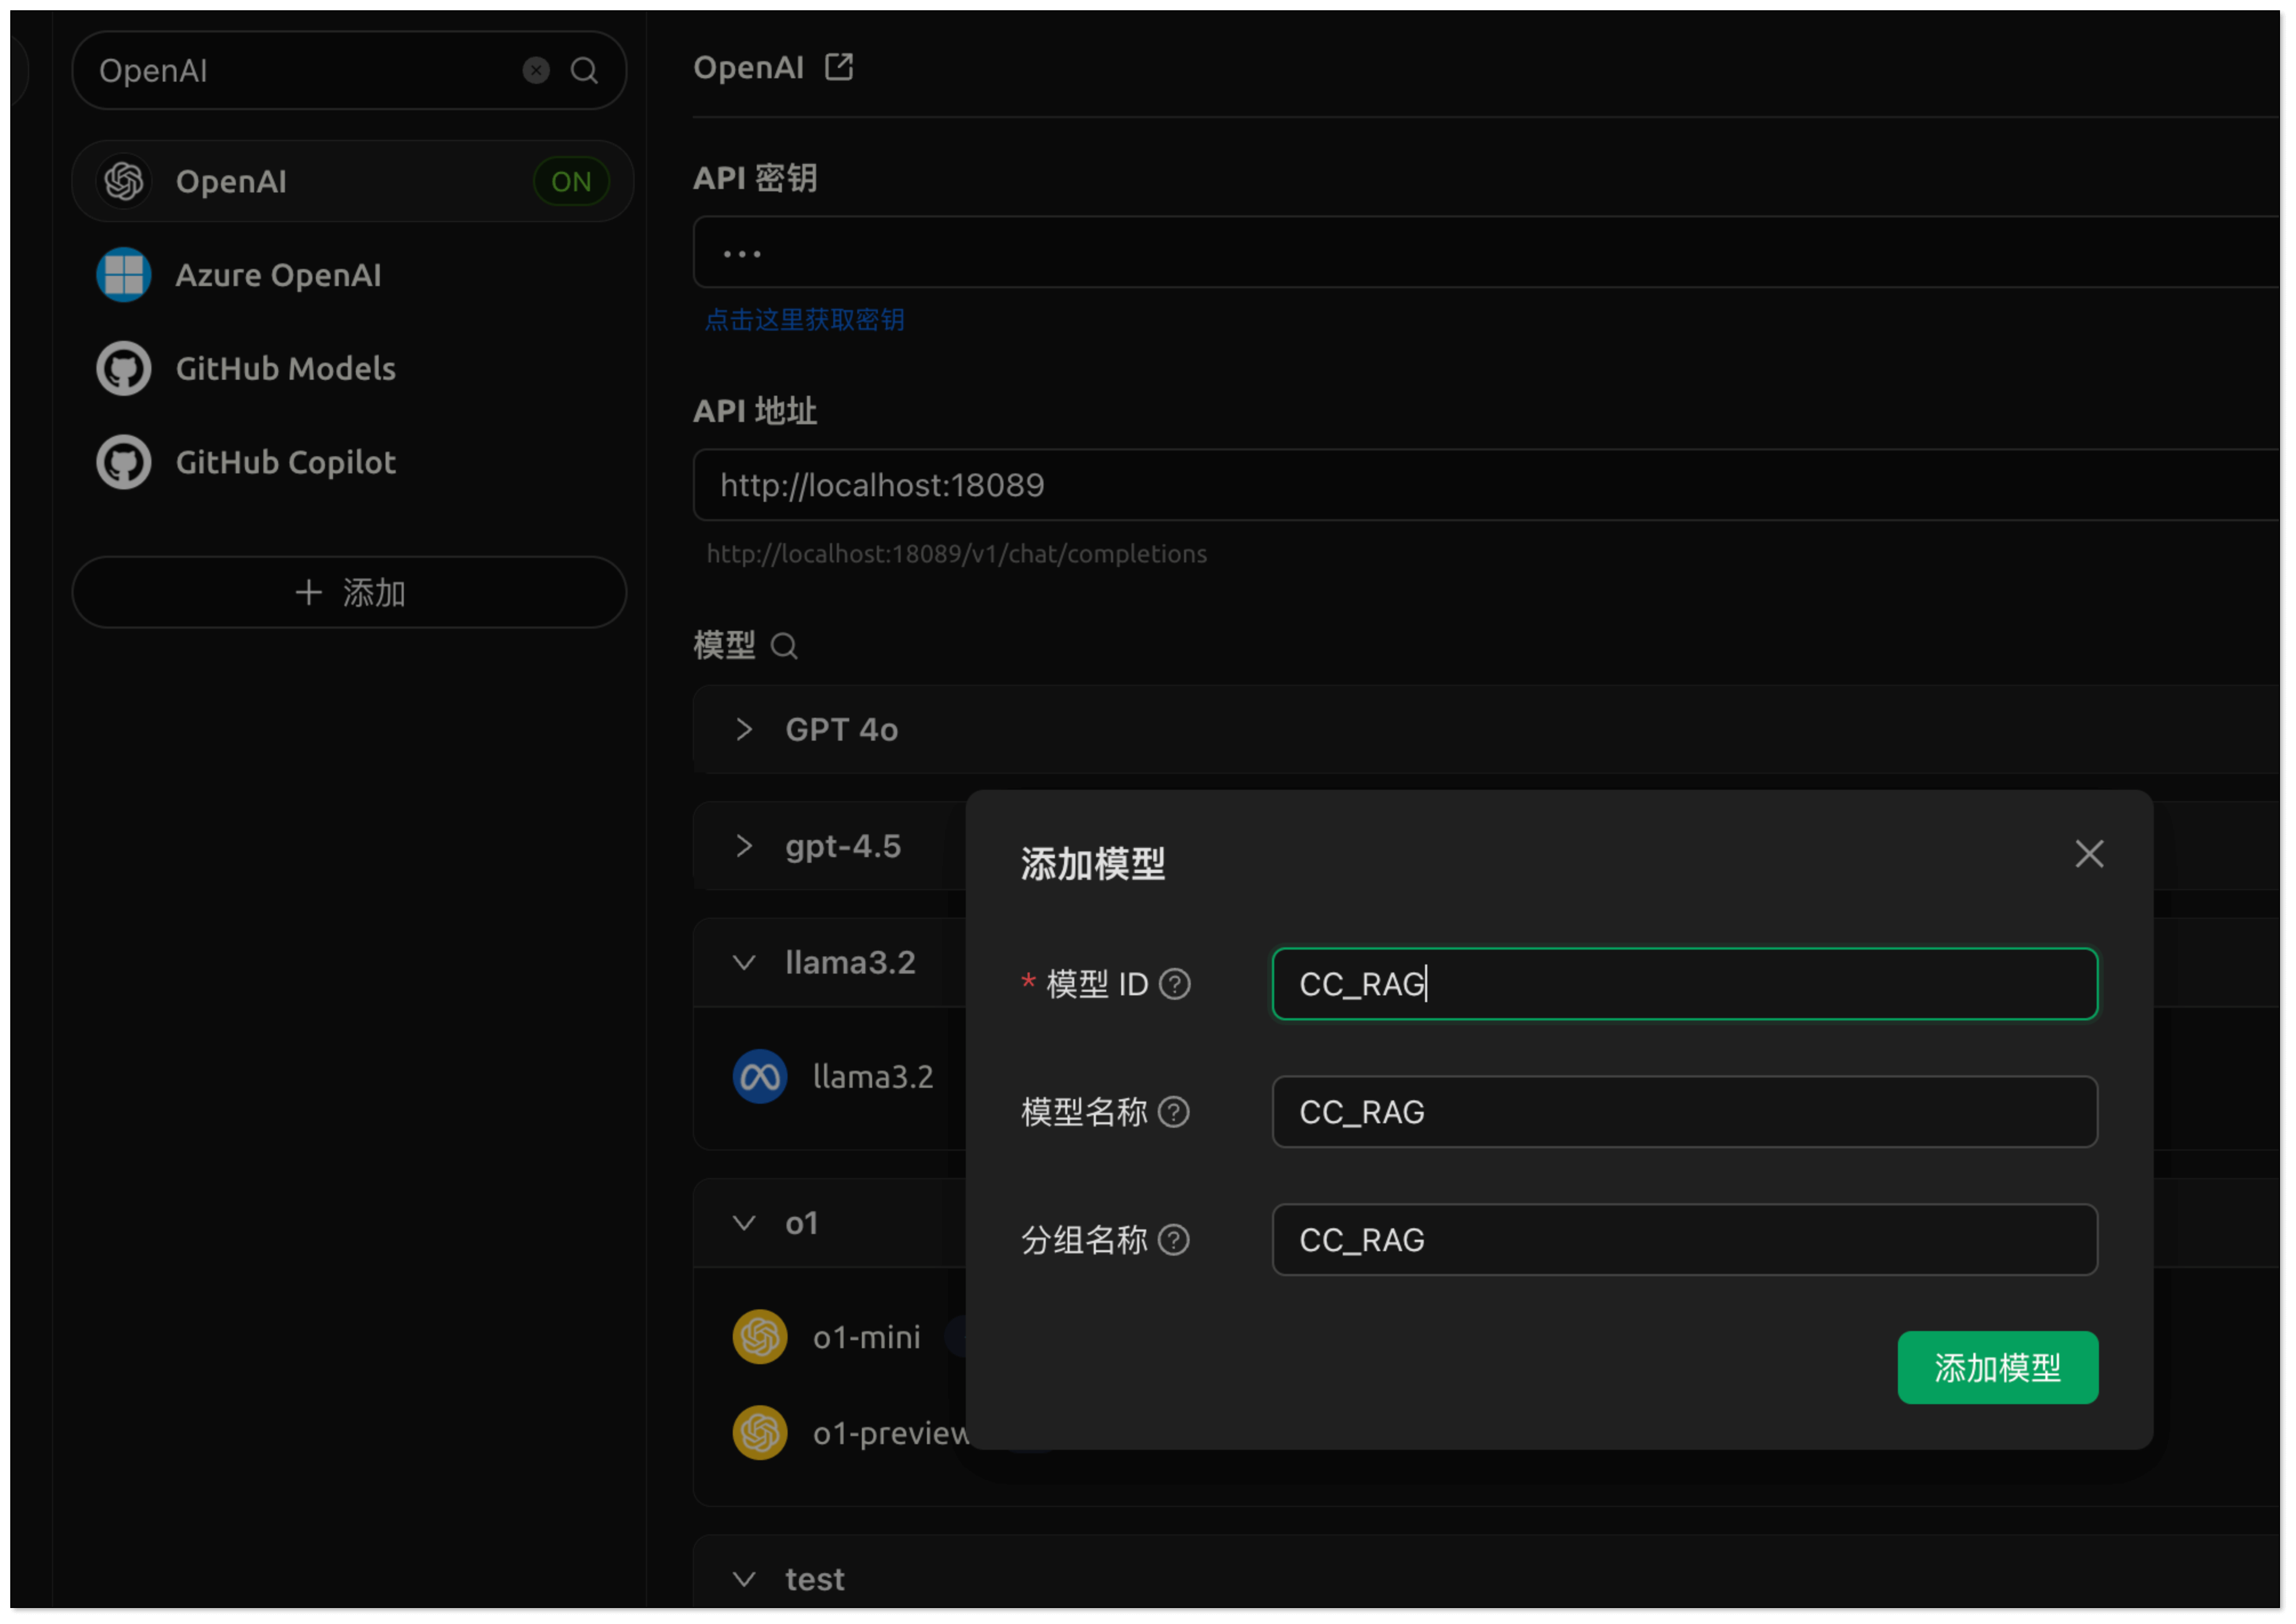Open OpenAI external link icon
Screen dimensions: 2296x1624
click(838, 67)
